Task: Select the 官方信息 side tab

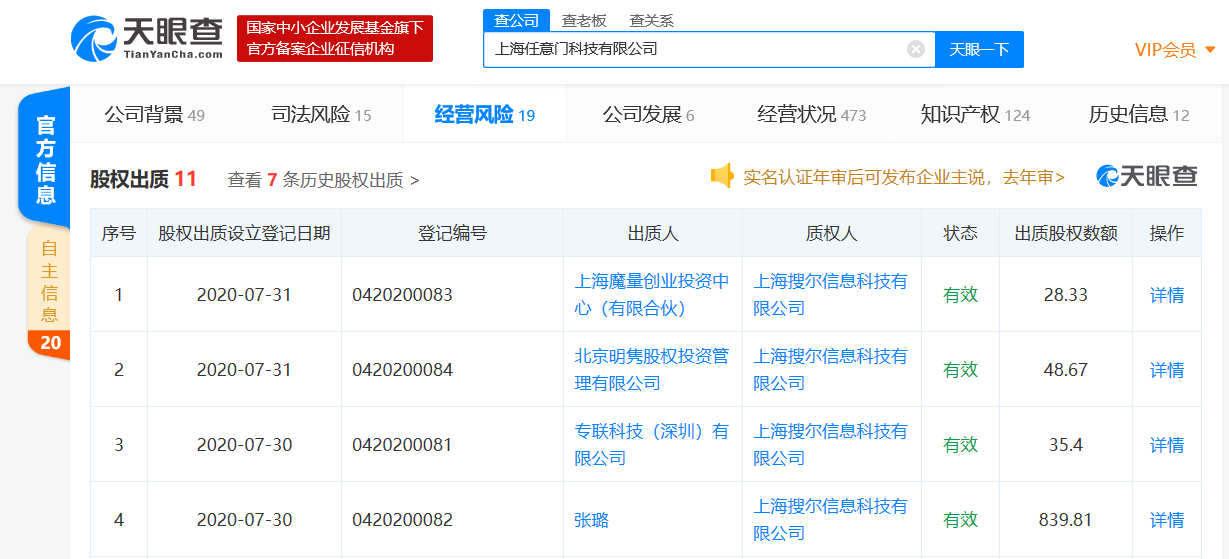Action: [x=46, y=160]
